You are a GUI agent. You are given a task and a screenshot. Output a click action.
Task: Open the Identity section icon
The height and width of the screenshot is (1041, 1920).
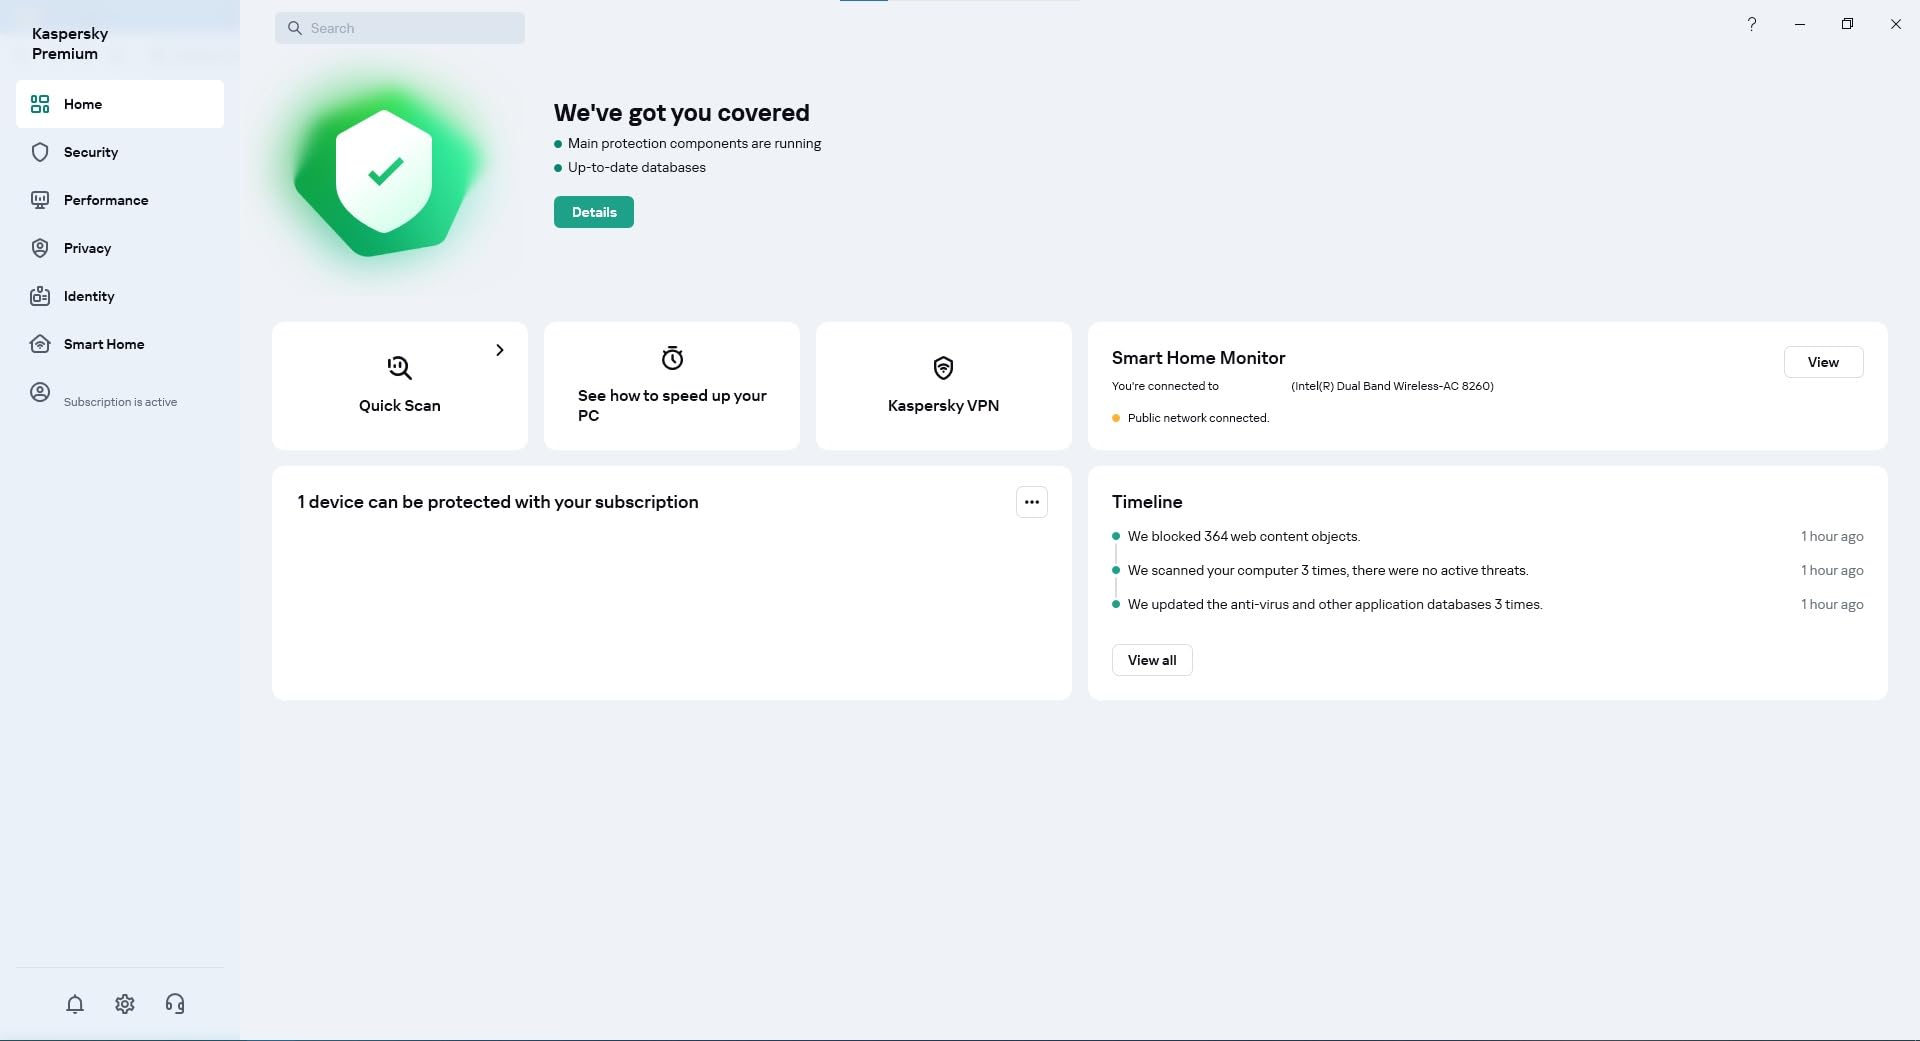click(x=39, y=296)
